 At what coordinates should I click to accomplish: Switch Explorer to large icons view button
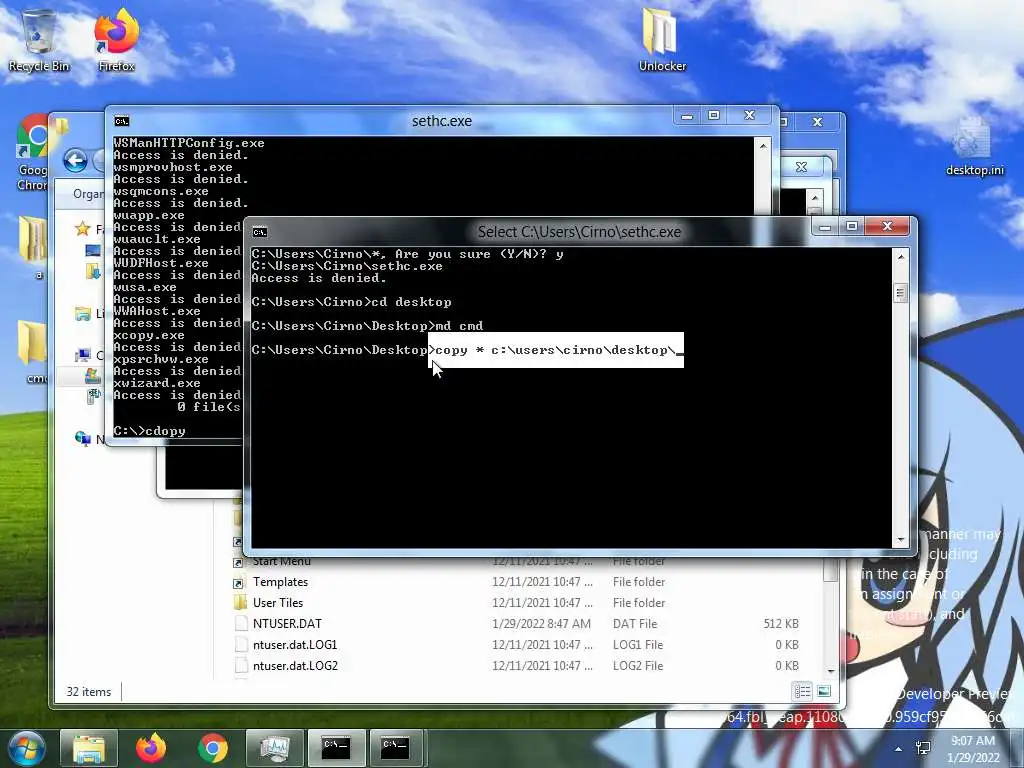(824, 691)
